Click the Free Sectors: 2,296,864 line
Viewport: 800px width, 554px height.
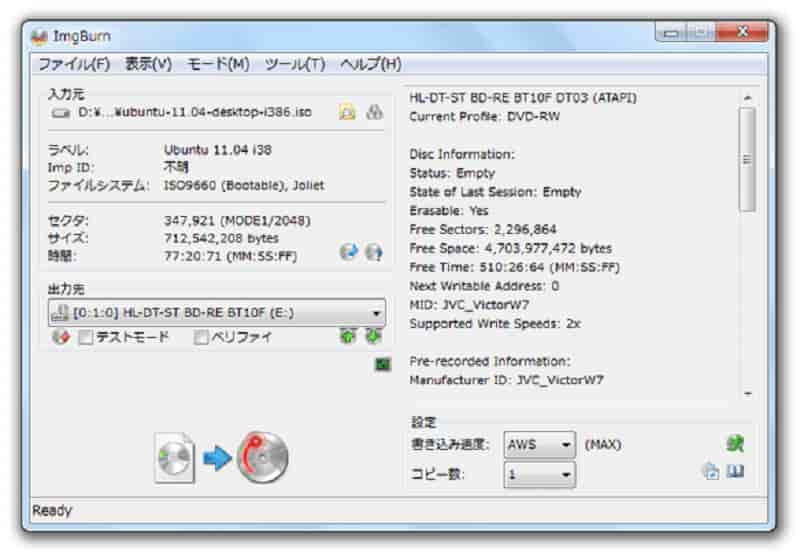click(x=483, y=230)
